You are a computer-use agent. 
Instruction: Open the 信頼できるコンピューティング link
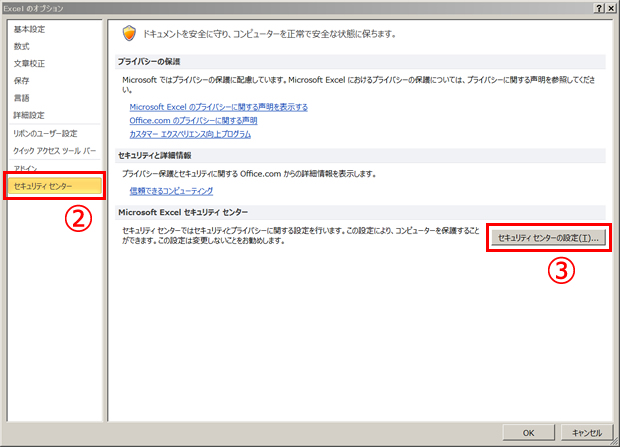[x=171, y=191]
